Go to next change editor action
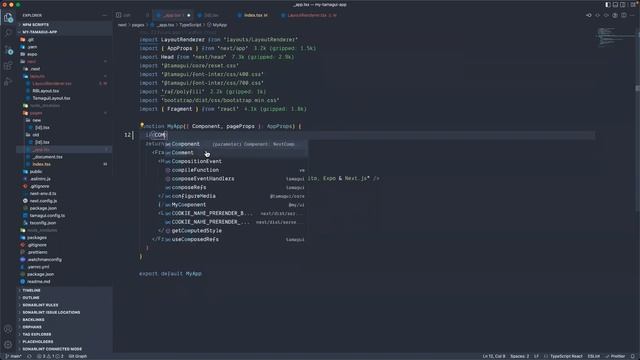640x360 pixels. pyautogui.click(x=606, y=15)
